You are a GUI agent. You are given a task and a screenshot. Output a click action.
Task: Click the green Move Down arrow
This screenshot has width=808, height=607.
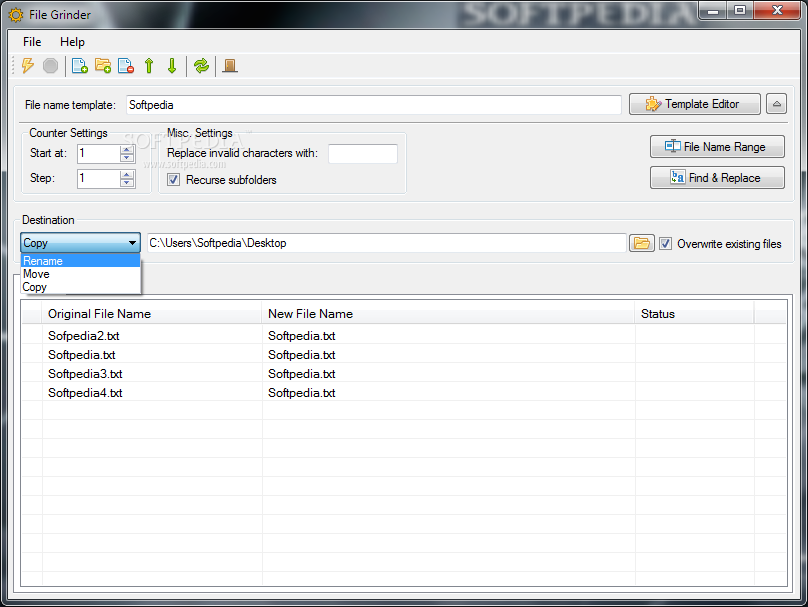pos(172,66)
